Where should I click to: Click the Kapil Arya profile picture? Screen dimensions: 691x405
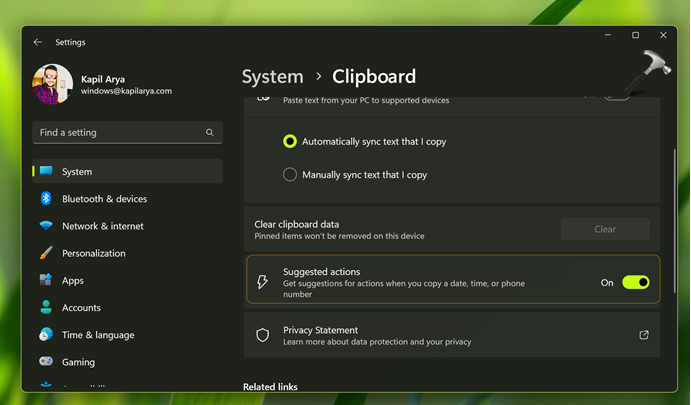click(52, 84)
